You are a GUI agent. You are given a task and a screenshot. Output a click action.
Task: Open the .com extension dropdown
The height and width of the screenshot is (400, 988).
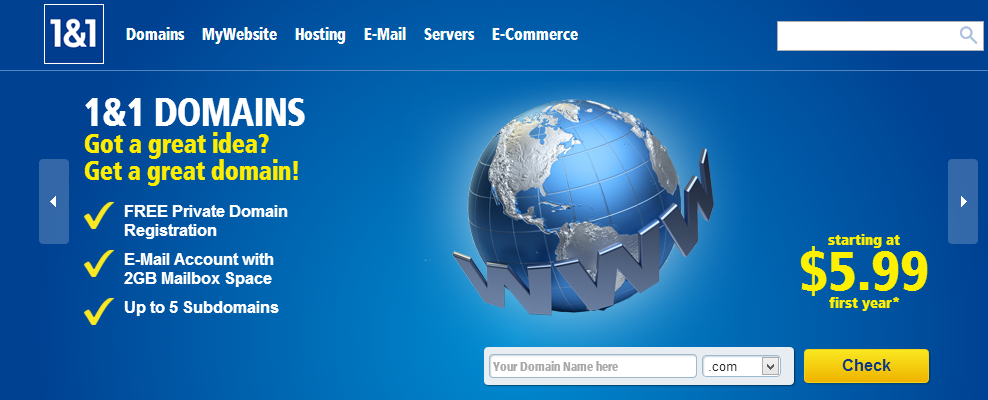[x=742, y=366]
